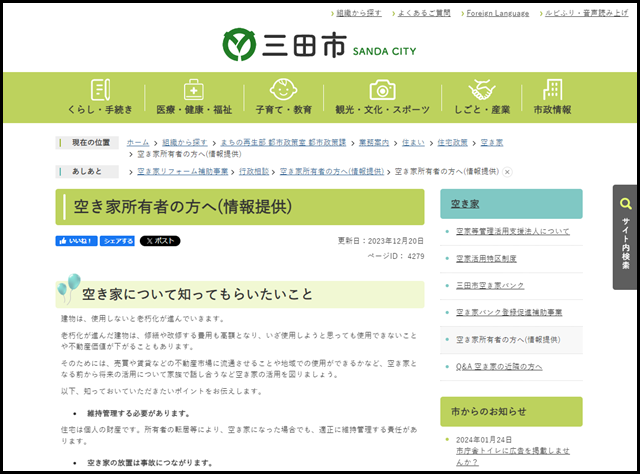Select the 観光・文化・スポーツ menu label
The width and height of the screenshot is (640, 474).
pyautogui.click(x=382, y=109)
